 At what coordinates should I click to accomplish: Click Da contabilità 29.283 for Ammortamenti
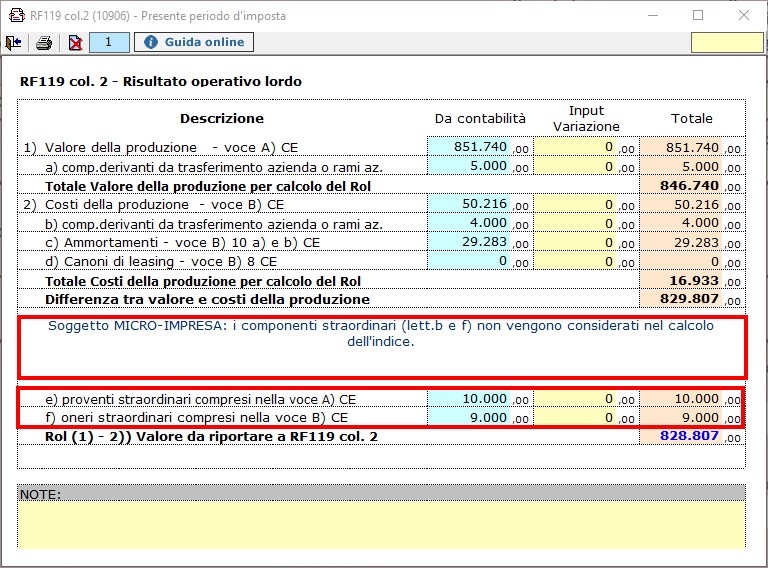click(468, 242)
